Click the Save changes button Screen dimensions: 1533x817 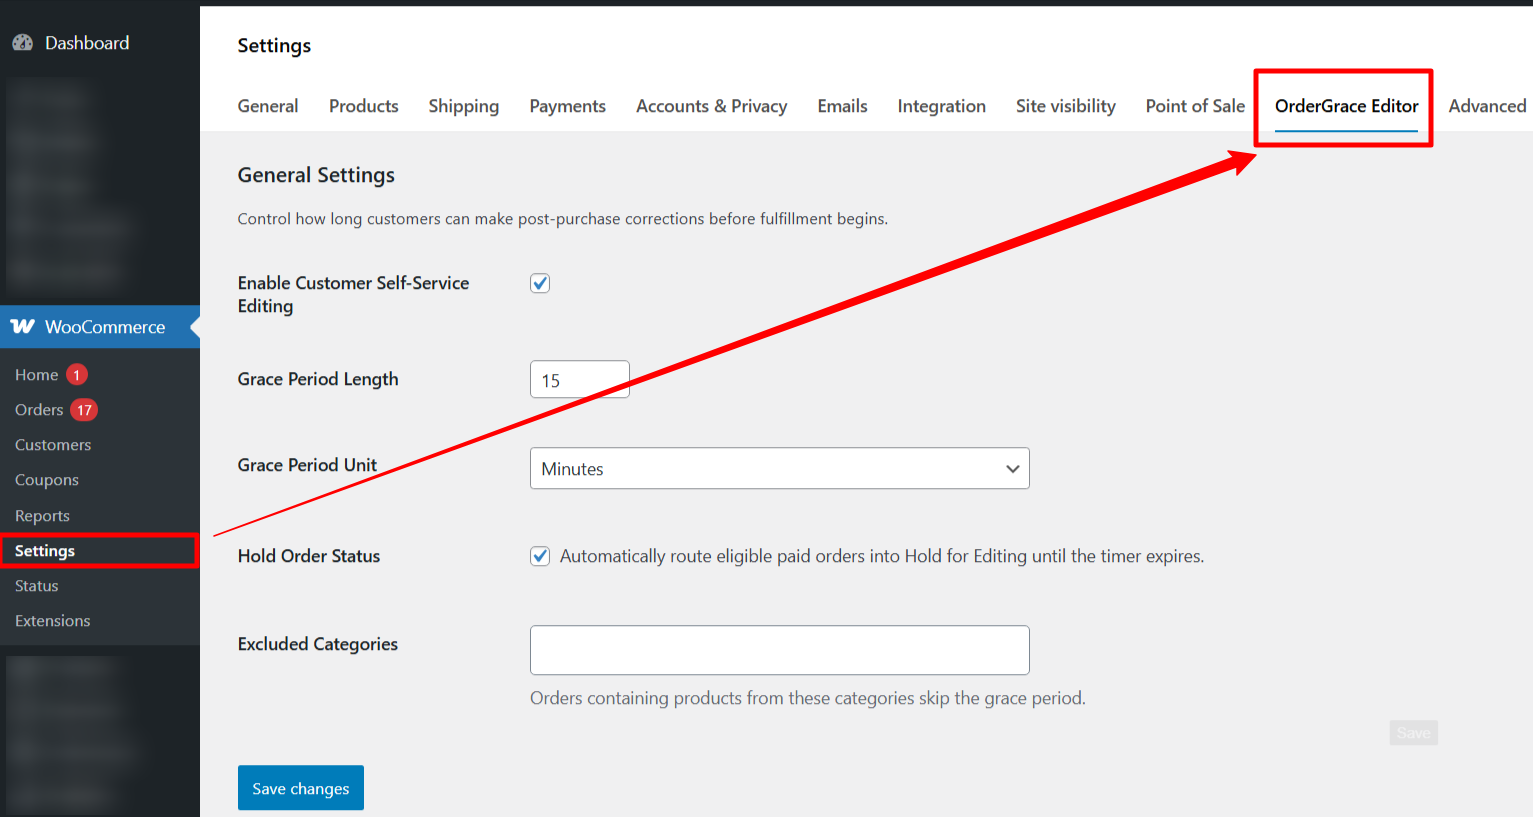pos(300,787)
